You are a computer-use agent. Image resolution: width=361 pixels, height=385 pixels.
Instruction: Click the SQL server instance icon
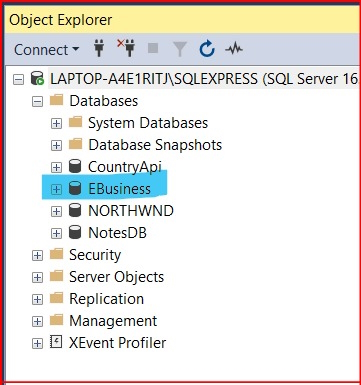point(37,79)
